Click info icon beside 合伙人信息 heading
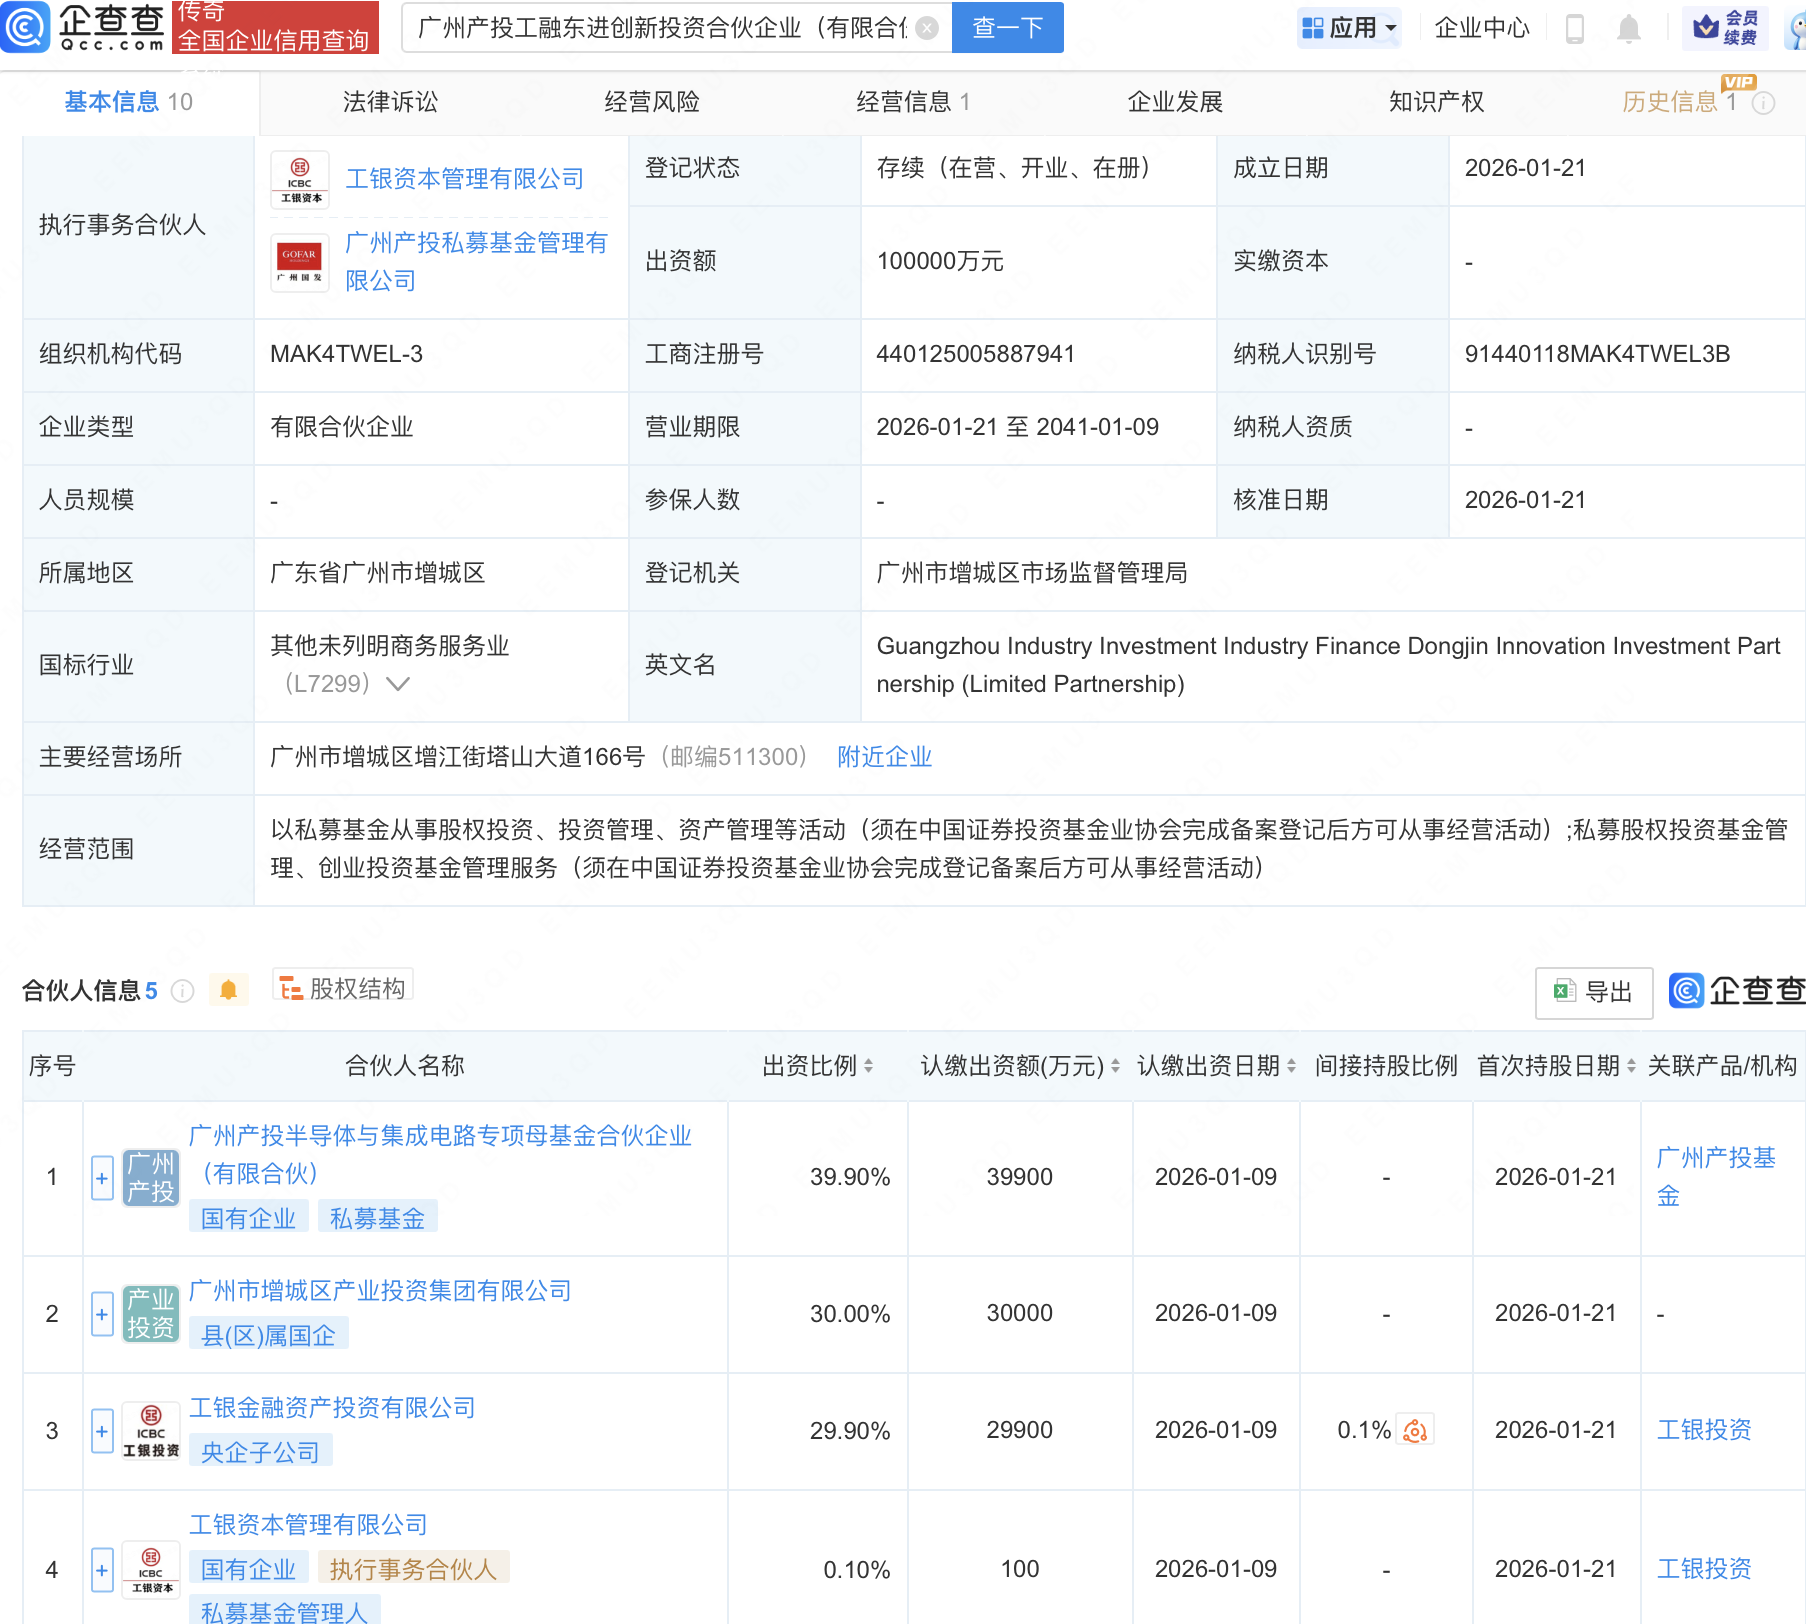 coord(183,991)
